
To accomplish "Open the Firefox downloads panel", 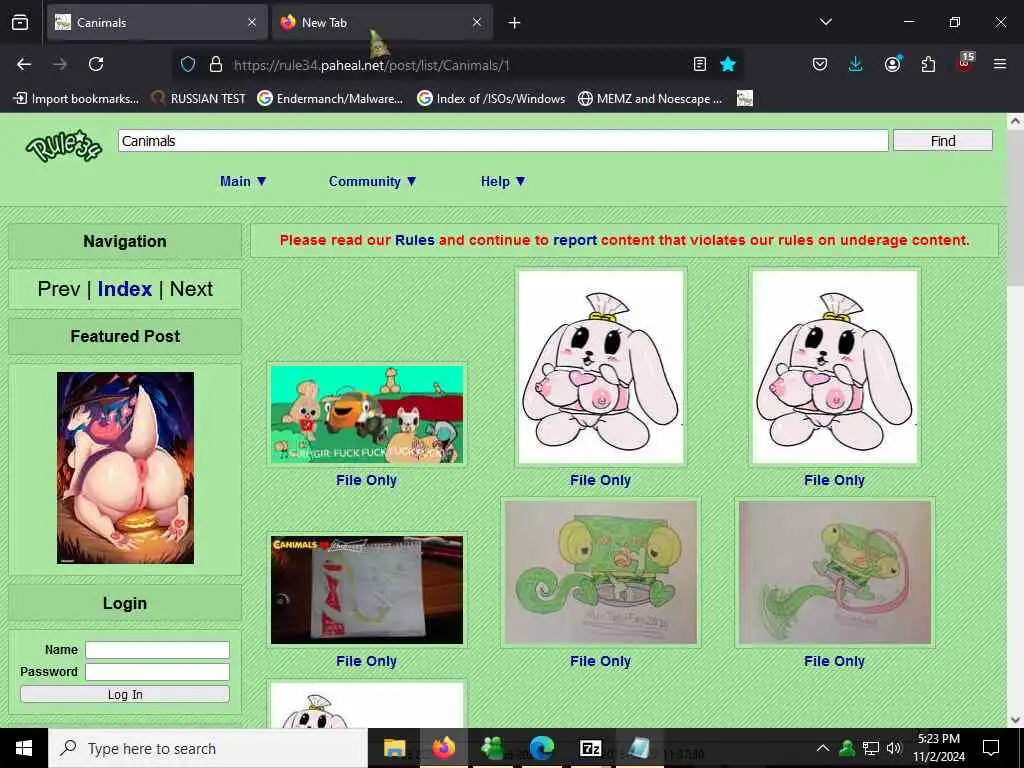I will [856, 64].
